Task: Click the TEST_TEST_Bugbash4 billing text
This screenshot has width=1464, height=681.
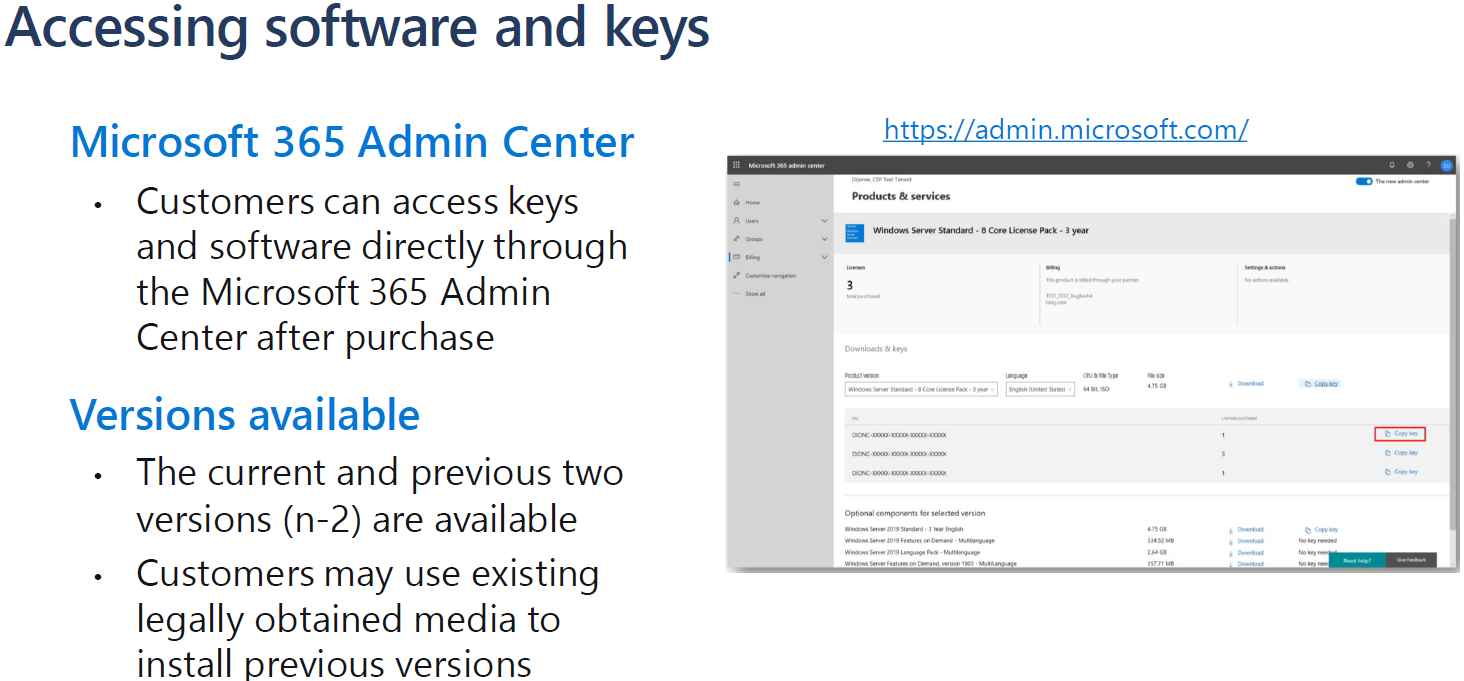Action: 1069,296
